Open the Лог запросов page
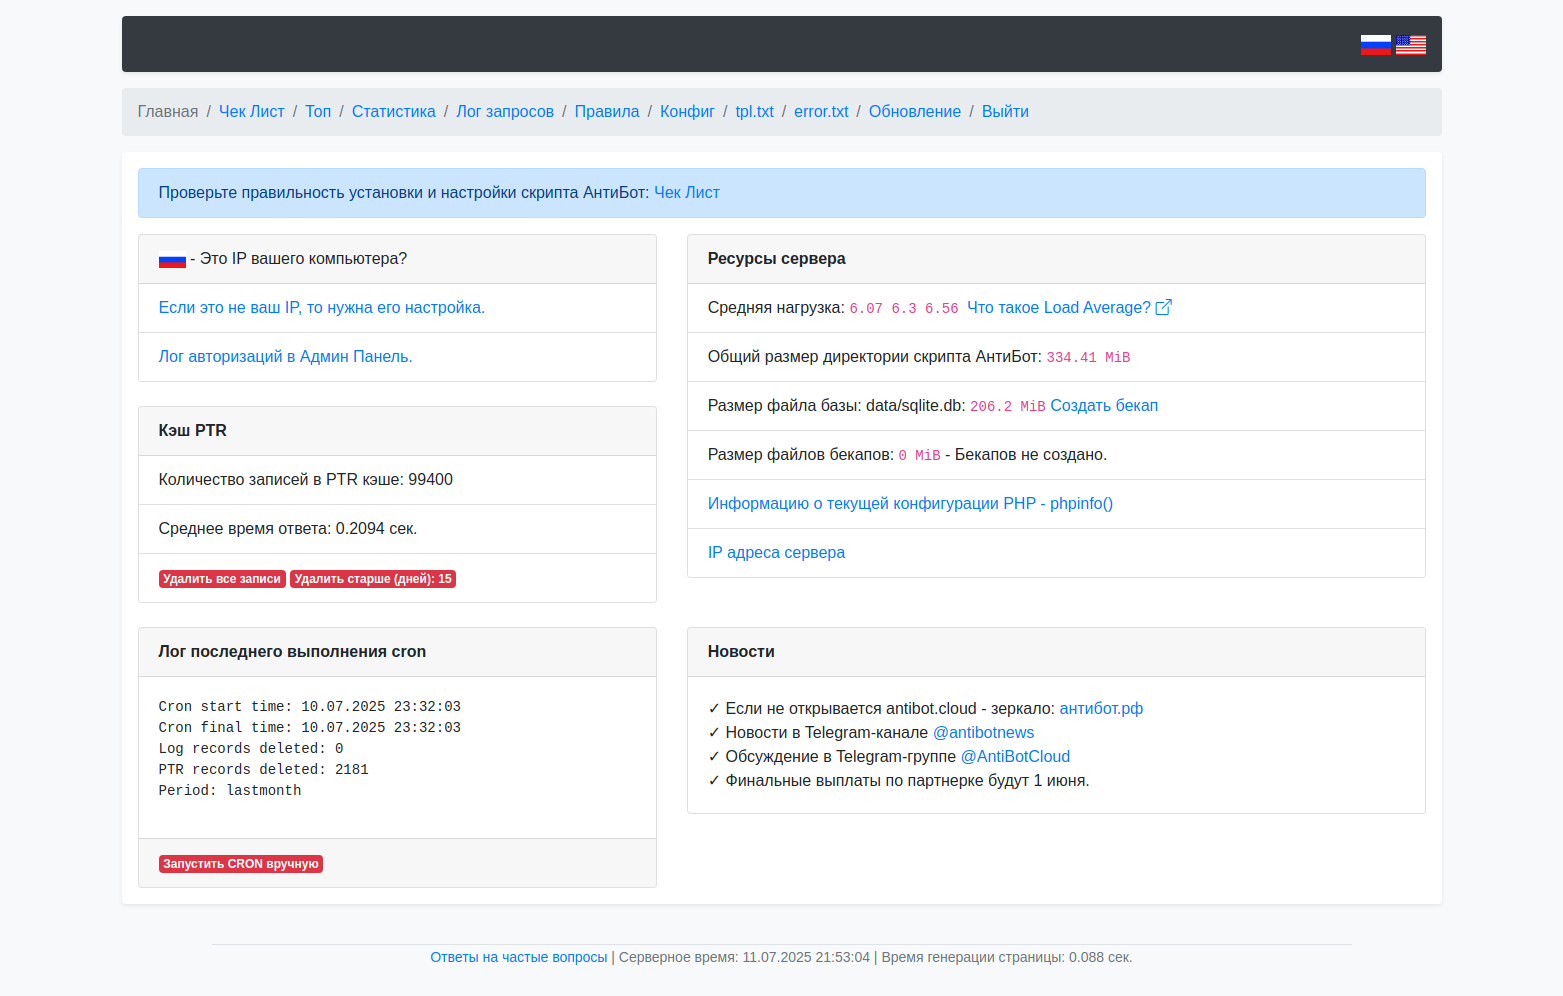 [x=505, y=111]
